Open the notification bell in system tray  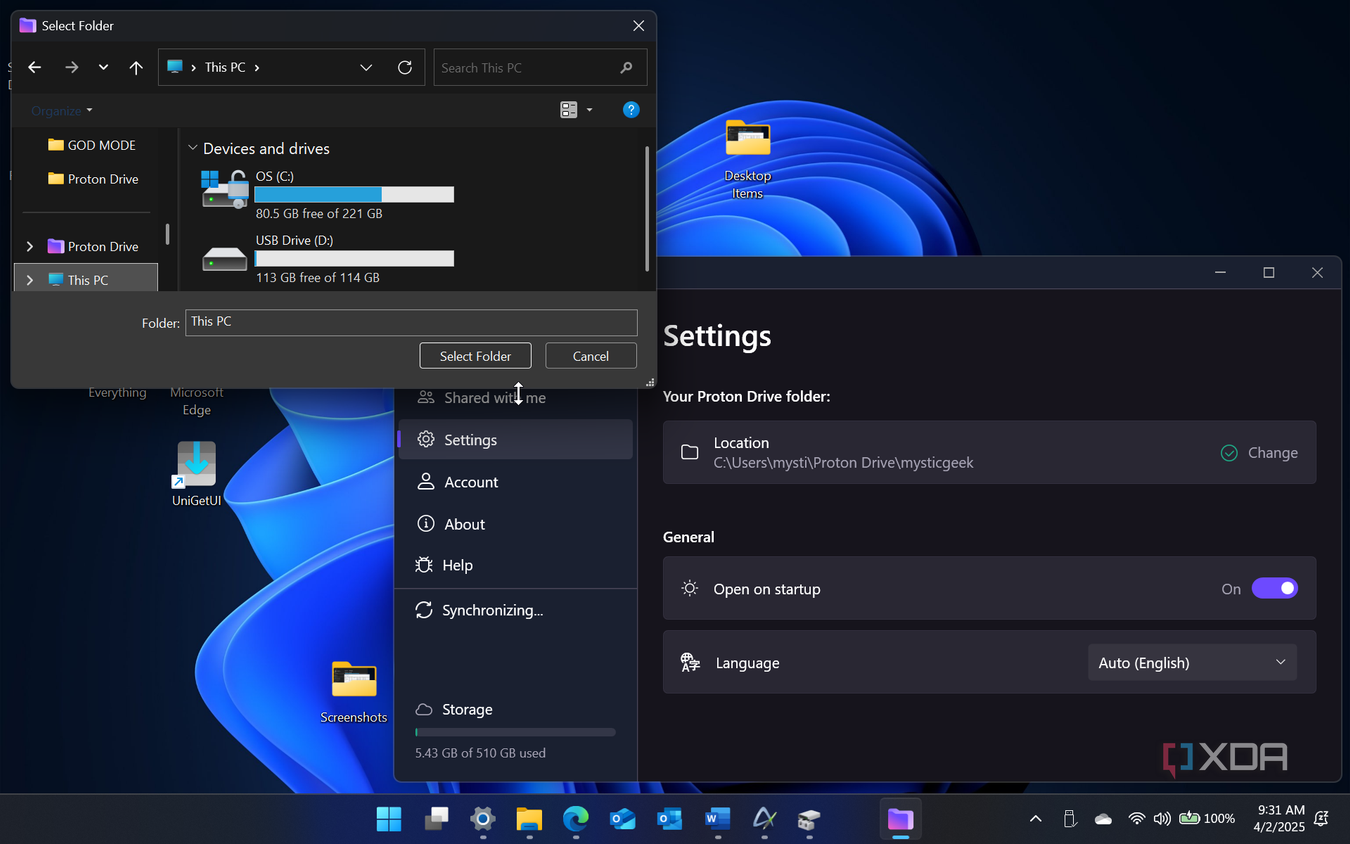[1322, 819]
